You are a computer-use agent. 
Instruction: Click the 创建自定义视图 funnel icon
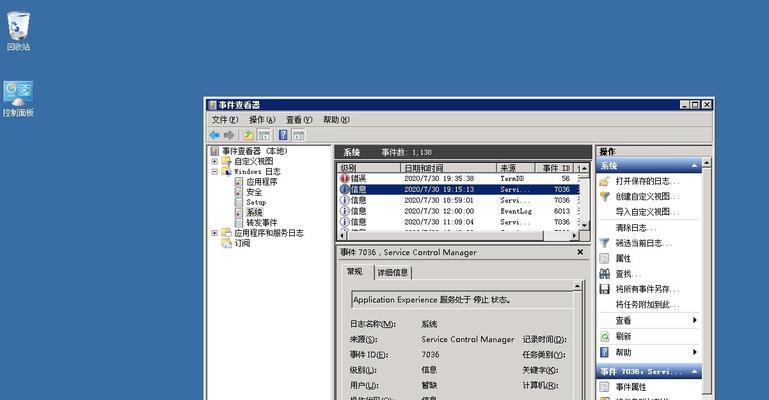[x=605, y=197]
